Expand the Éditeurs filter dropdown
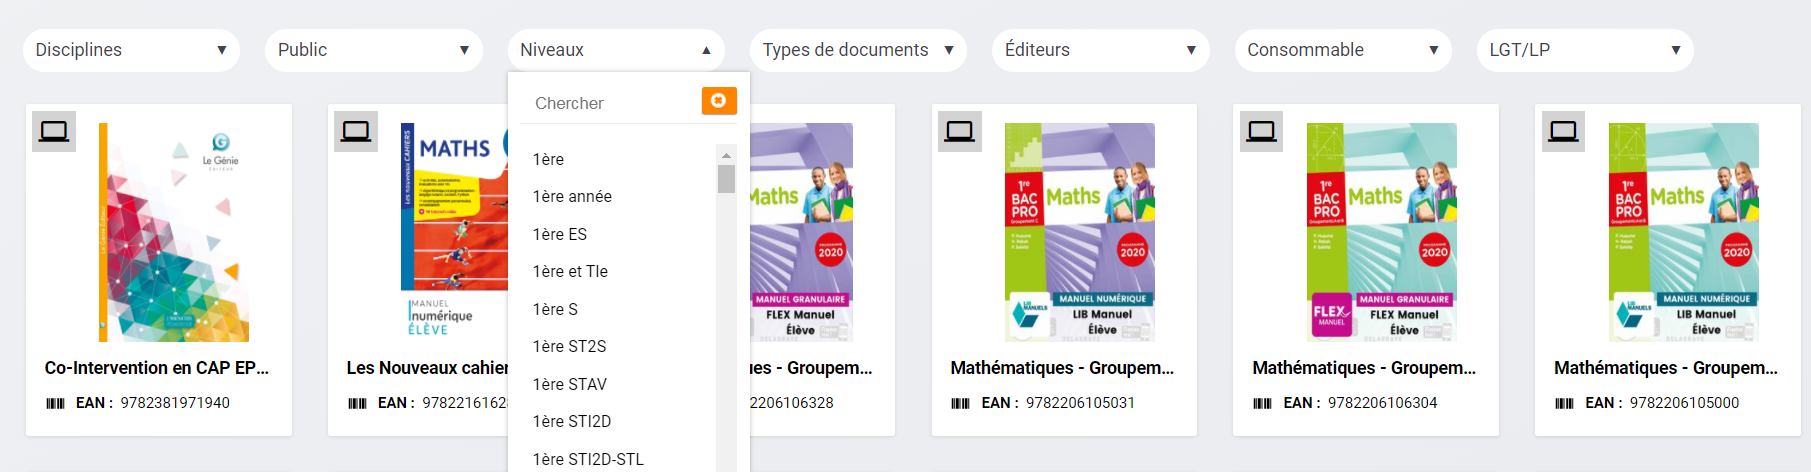 click(x=1100, y=50)
